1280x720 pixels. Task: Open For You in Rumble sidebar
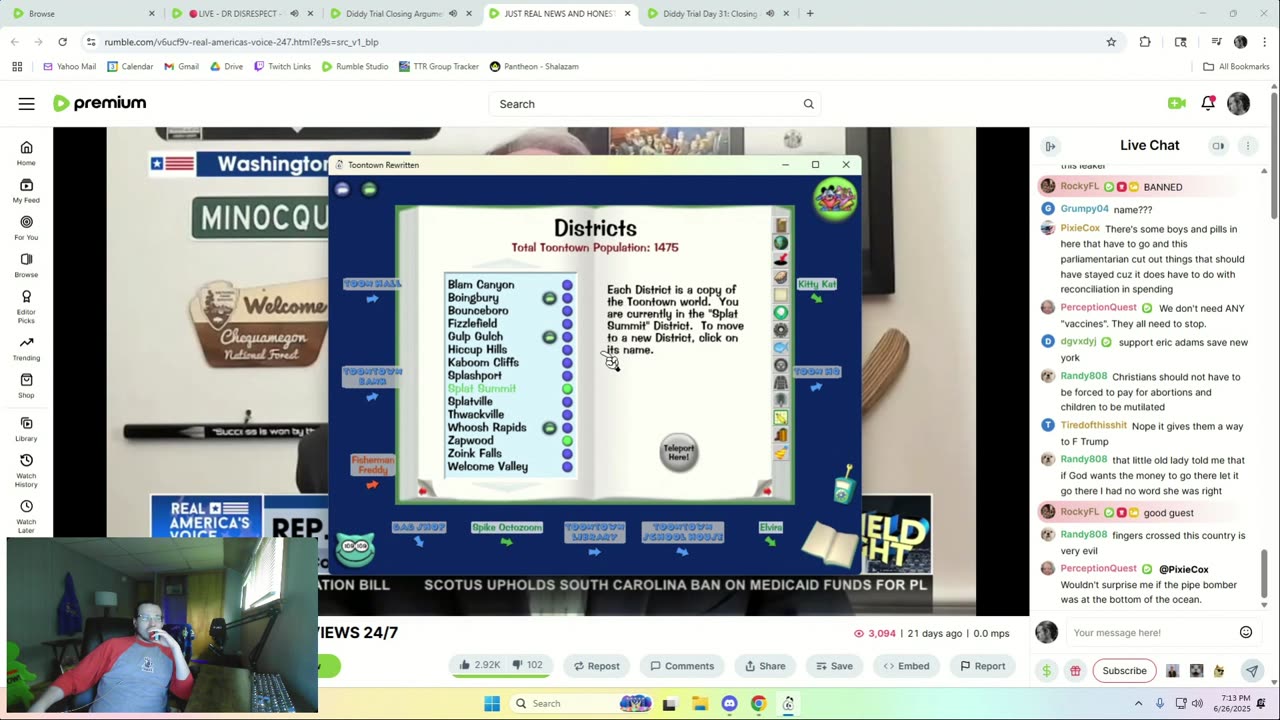pyautogui.click(x=26, y=228)
